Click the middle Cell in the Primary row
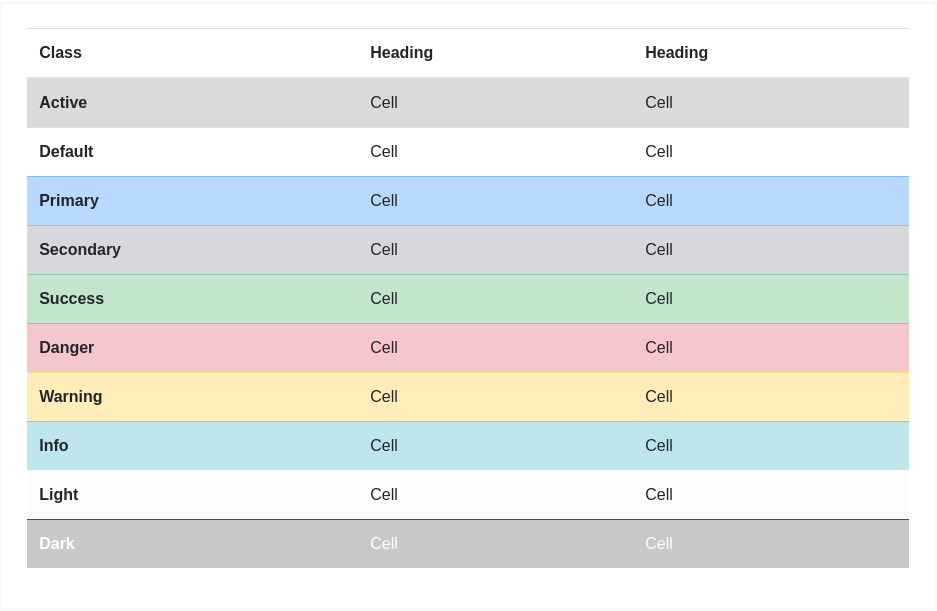This screenshot has height=611, width=937. click(x=384, y=201)
